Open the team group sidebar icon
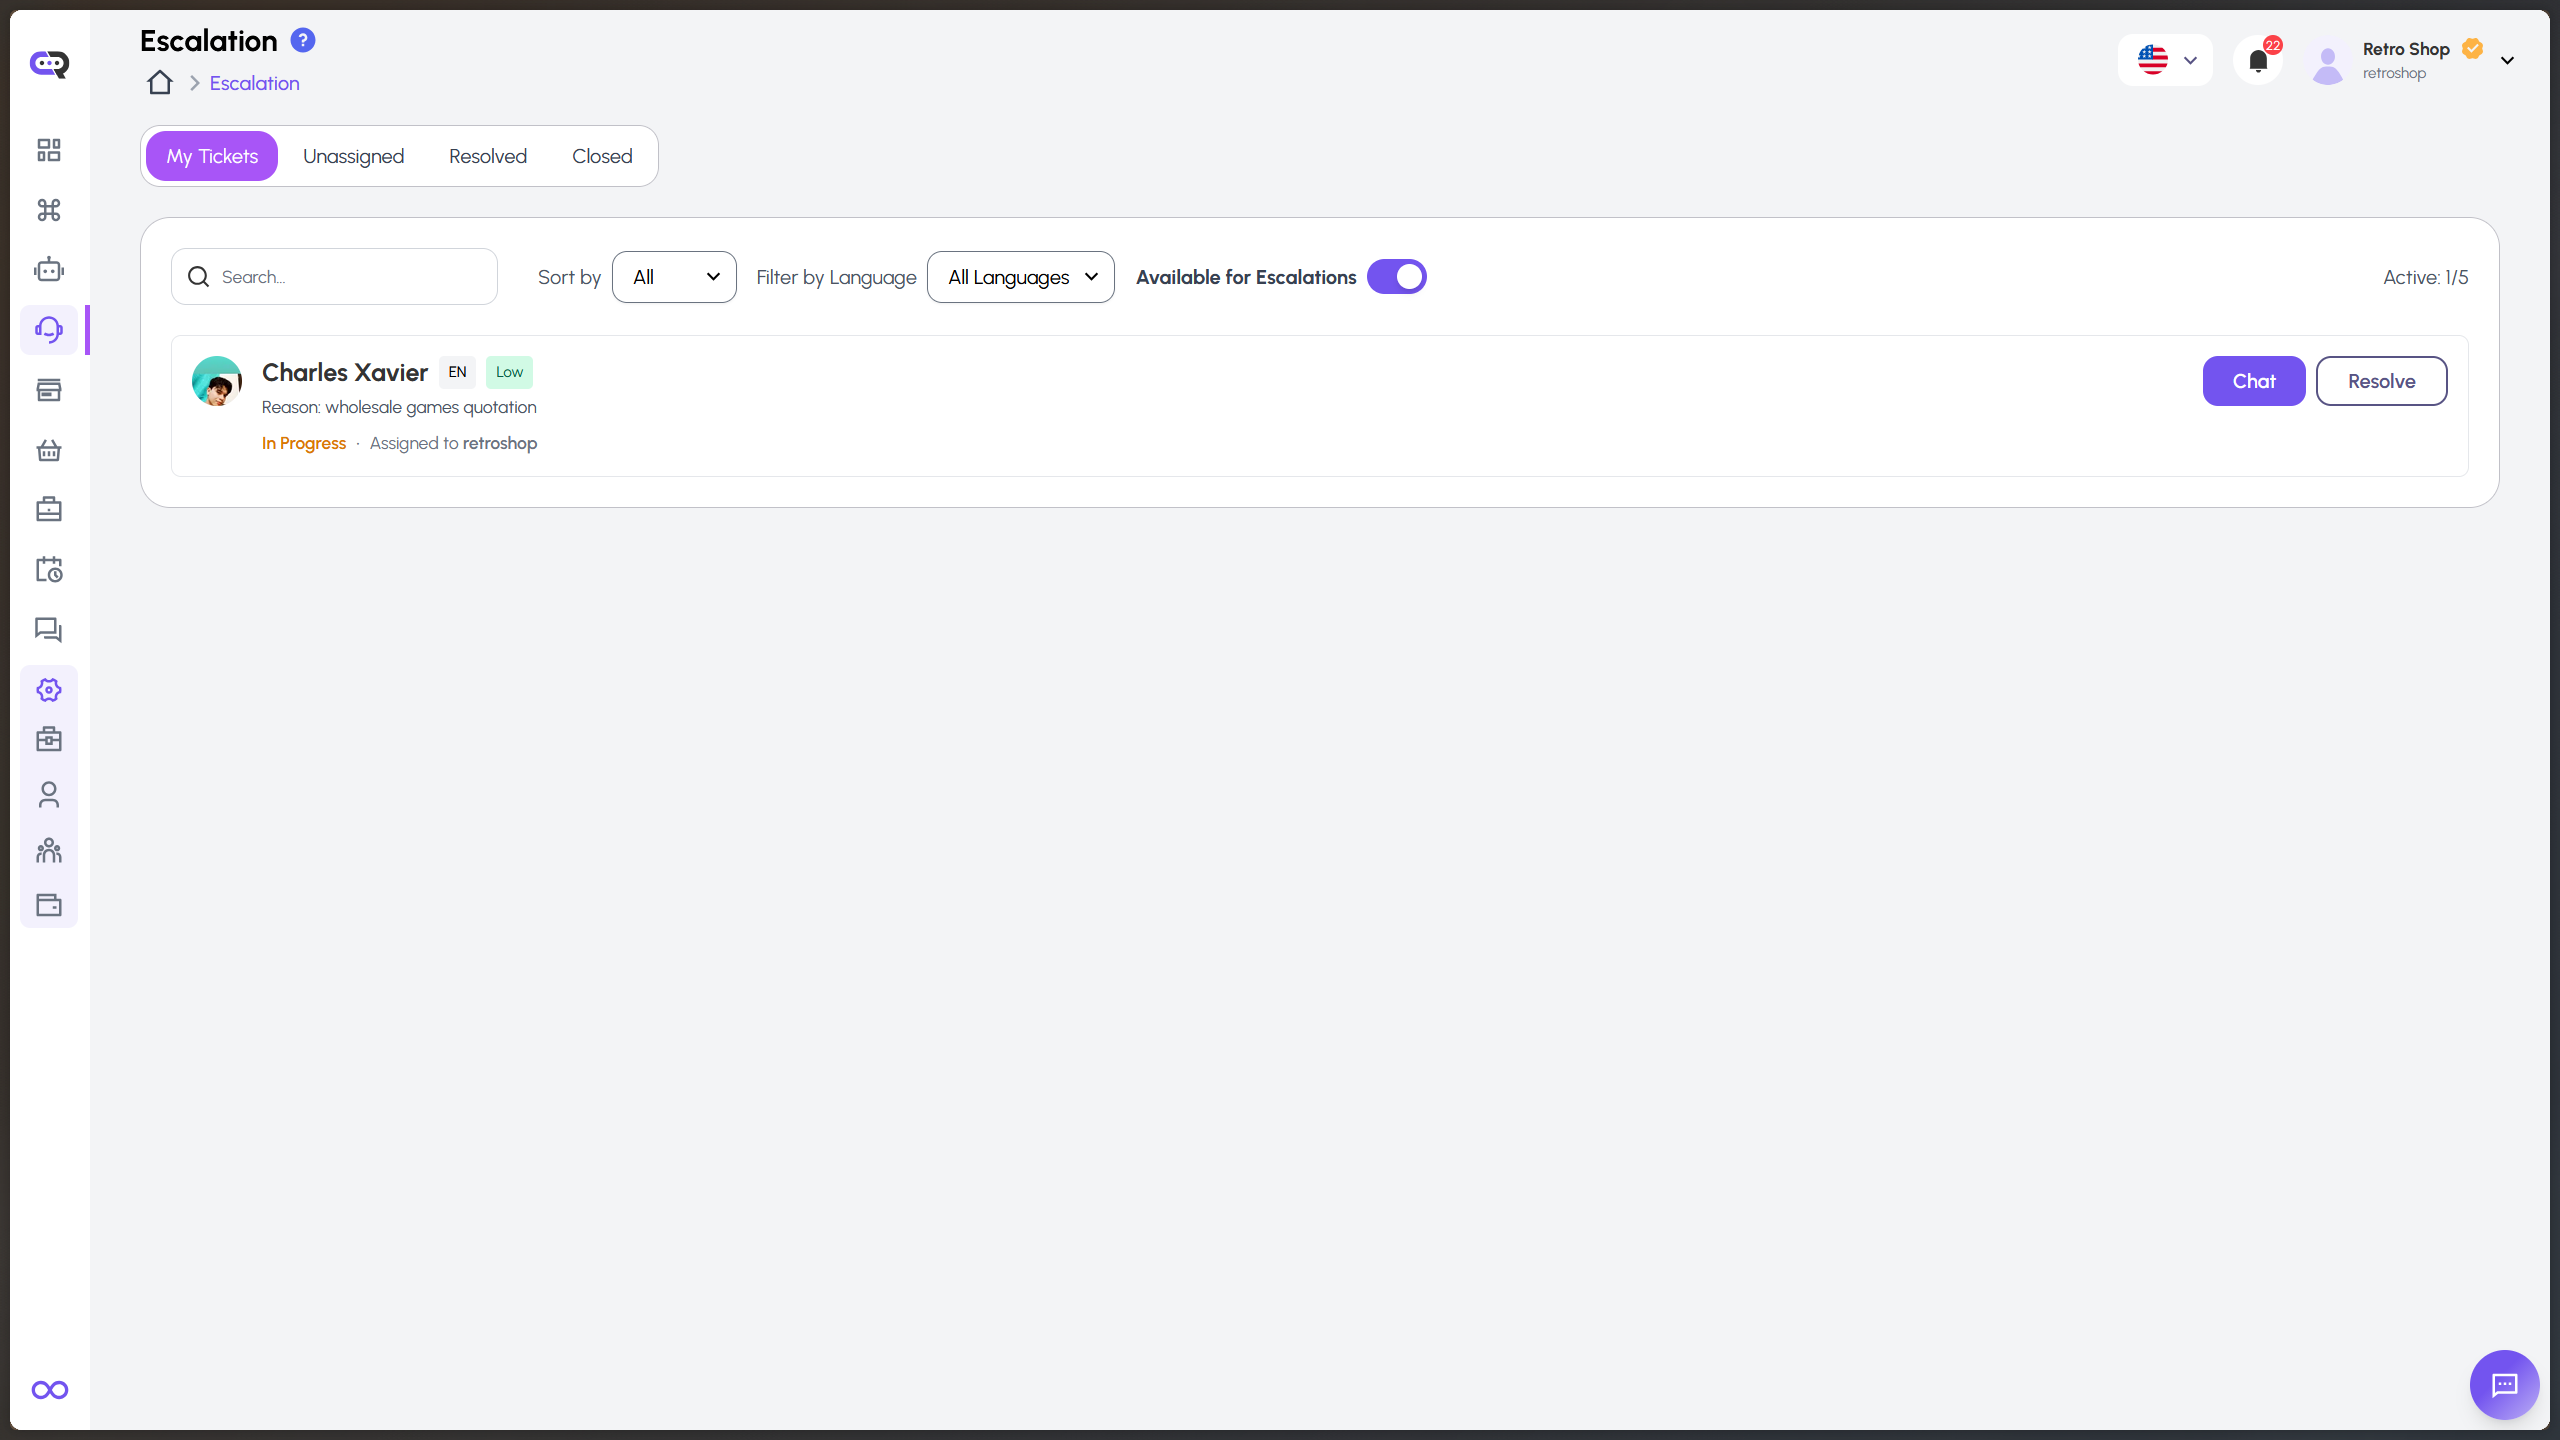This screenshot has height=1440, width=2560. [48, 850]
